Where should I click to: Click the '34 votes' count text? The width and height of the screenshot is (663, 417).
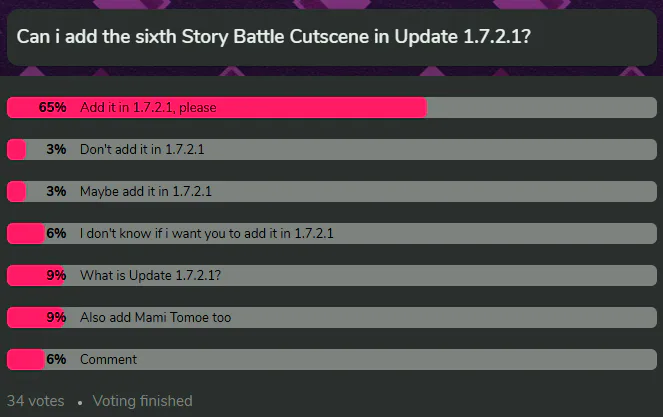(x=36, y=401)
